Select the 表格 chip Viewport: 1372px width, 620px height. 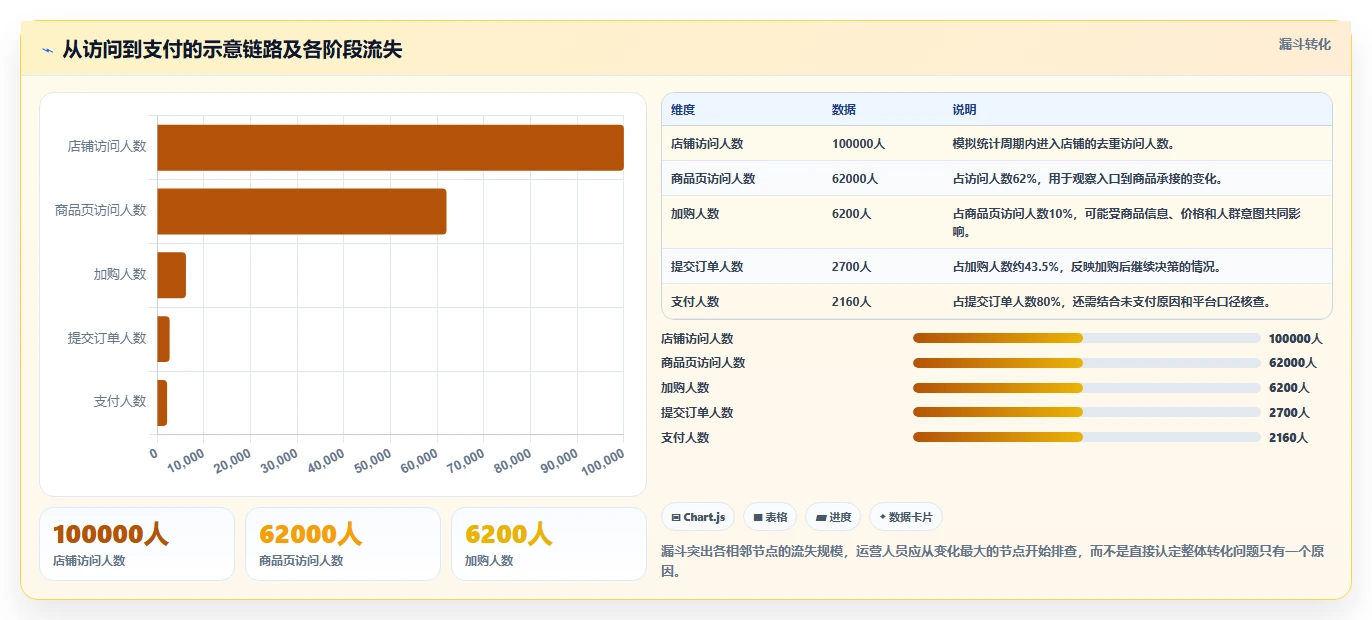click(770, 517)
